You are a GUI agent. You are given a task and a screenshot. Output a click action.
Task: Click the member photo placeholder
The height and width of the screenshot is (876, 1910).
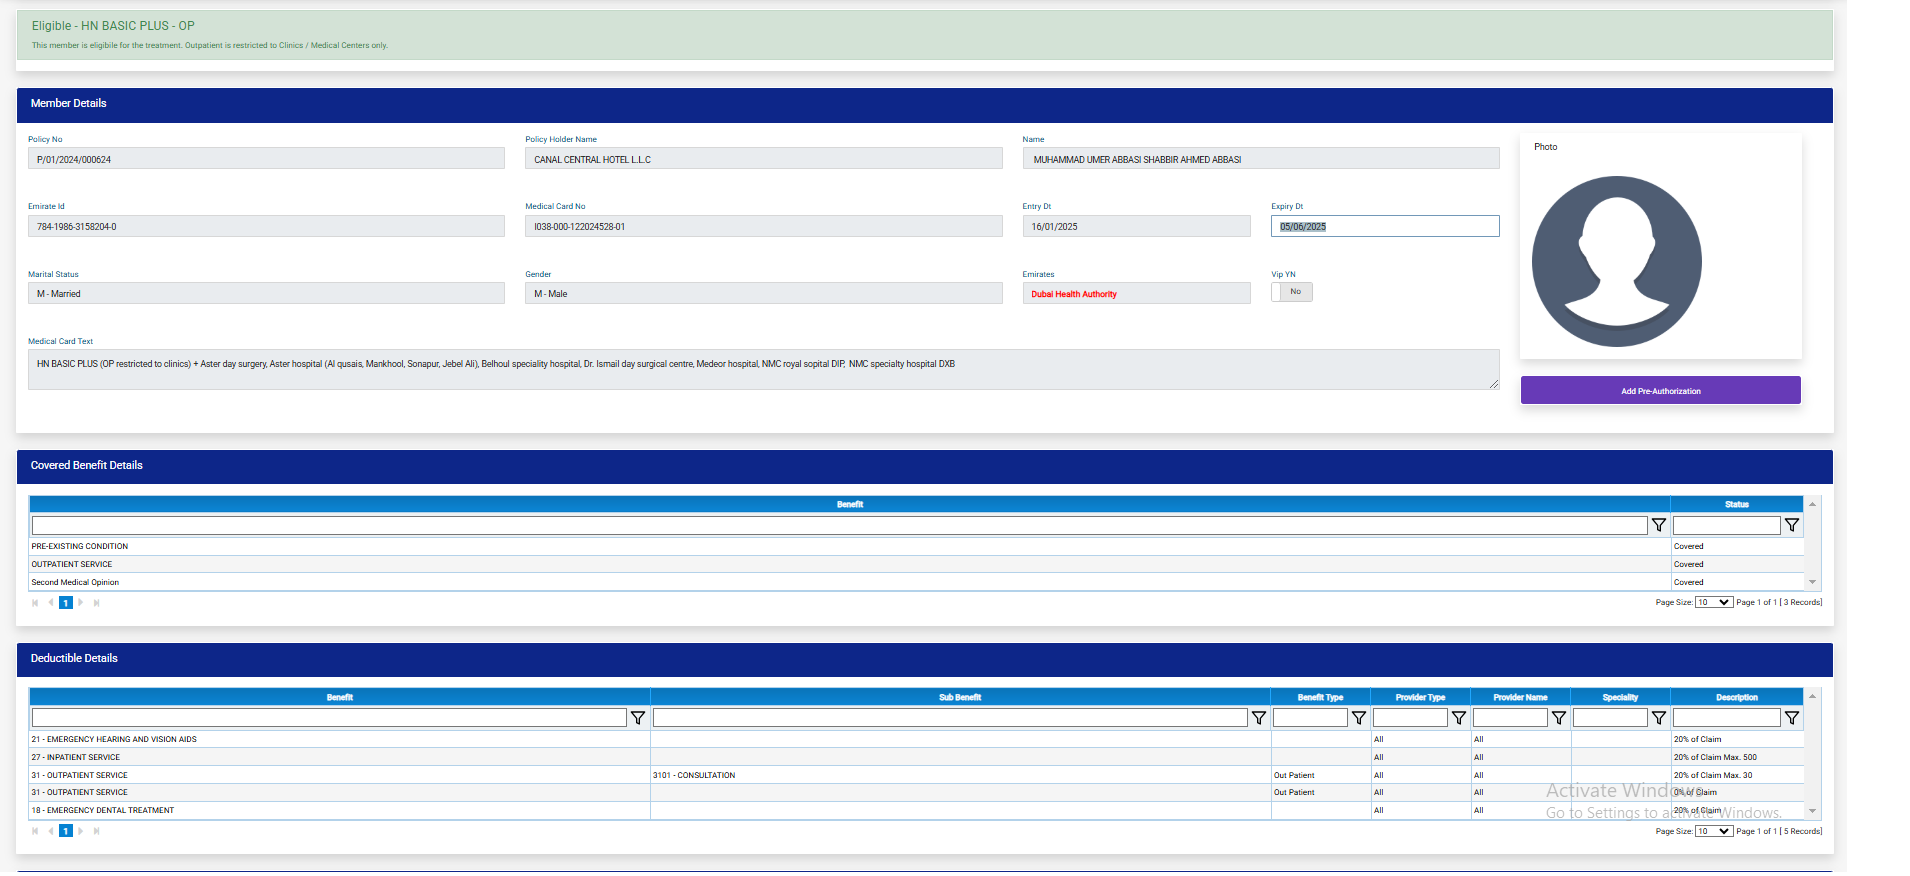pyautogui.click(x=1616, y=261)
